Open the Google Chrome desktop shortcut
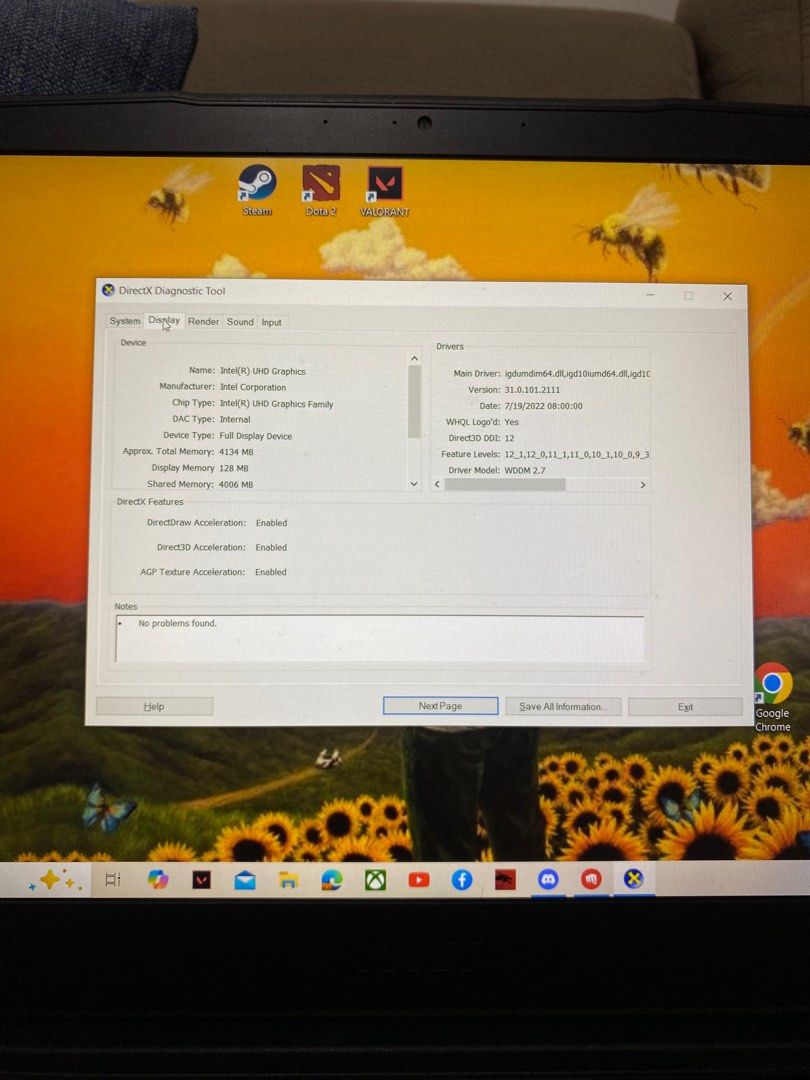This screenshot has height=1080, width=810. point(773,697)
